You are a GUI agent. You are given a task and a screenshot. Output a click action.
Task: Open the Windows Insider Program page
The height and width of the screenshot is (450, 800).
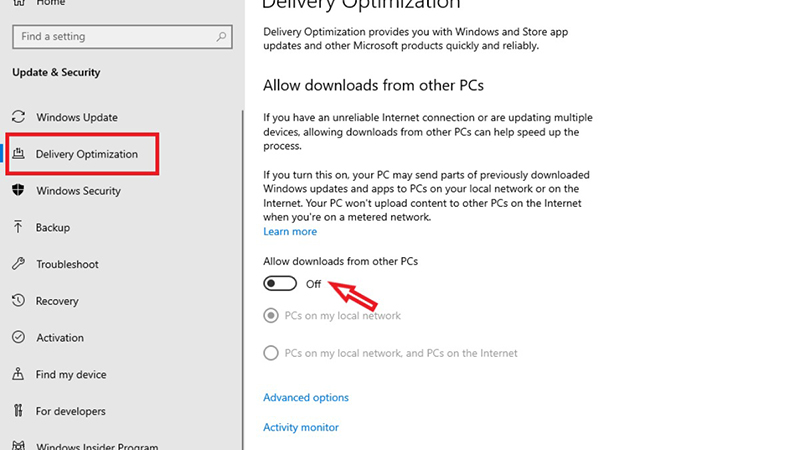tap(90, 446)
